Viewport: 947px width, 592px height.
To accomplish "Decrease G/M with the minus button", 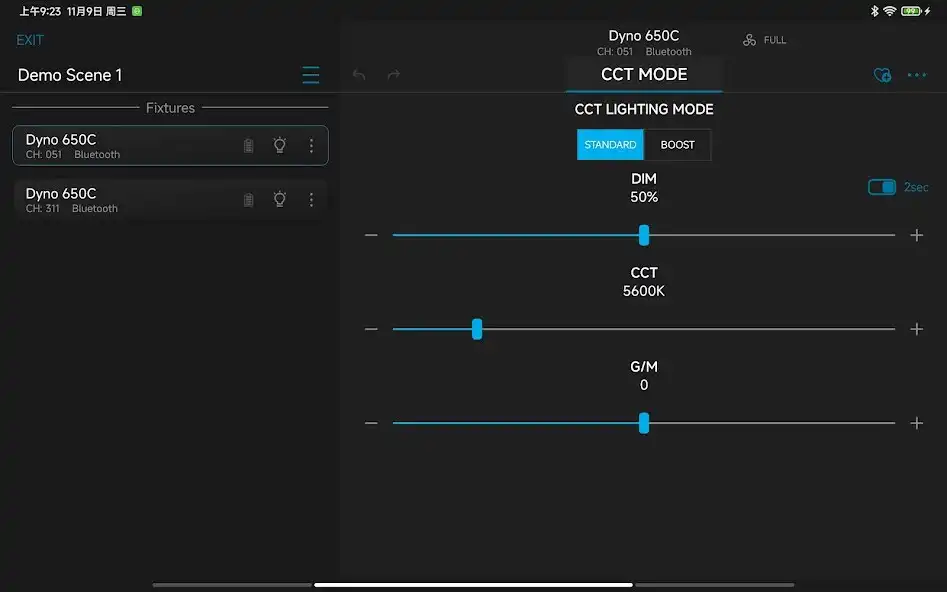I will (371, 423).
